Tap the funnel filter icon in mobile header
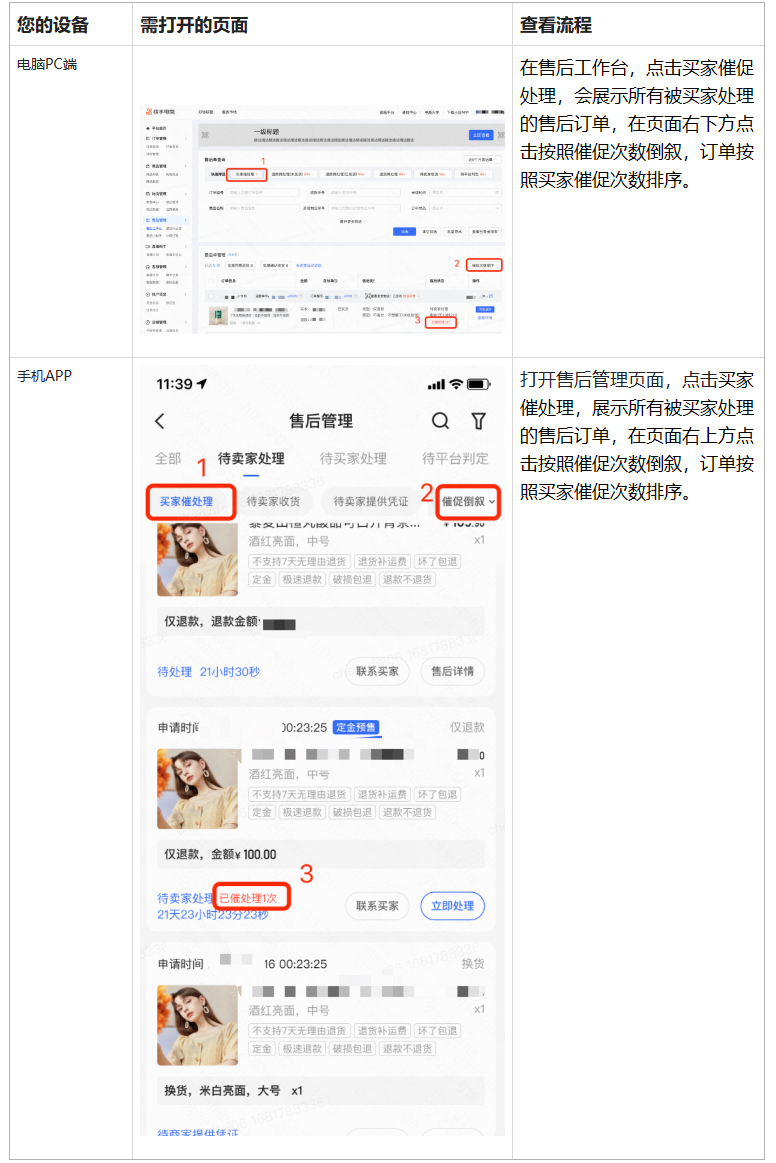This screenshot has height=1163, width=776. [x=479, y=421]
